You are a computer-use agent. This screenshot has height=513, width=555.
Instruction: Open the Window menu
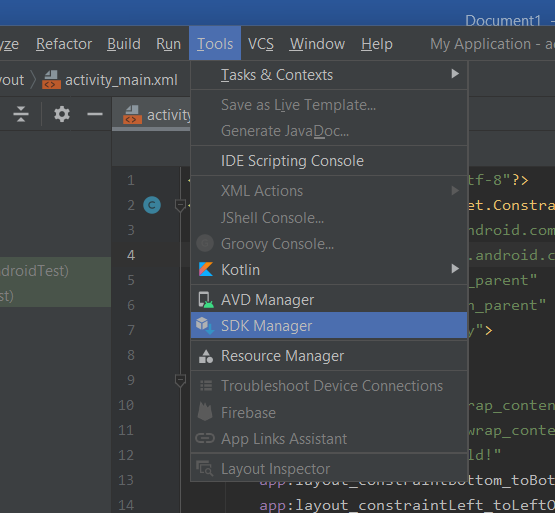tap(317, 44)
